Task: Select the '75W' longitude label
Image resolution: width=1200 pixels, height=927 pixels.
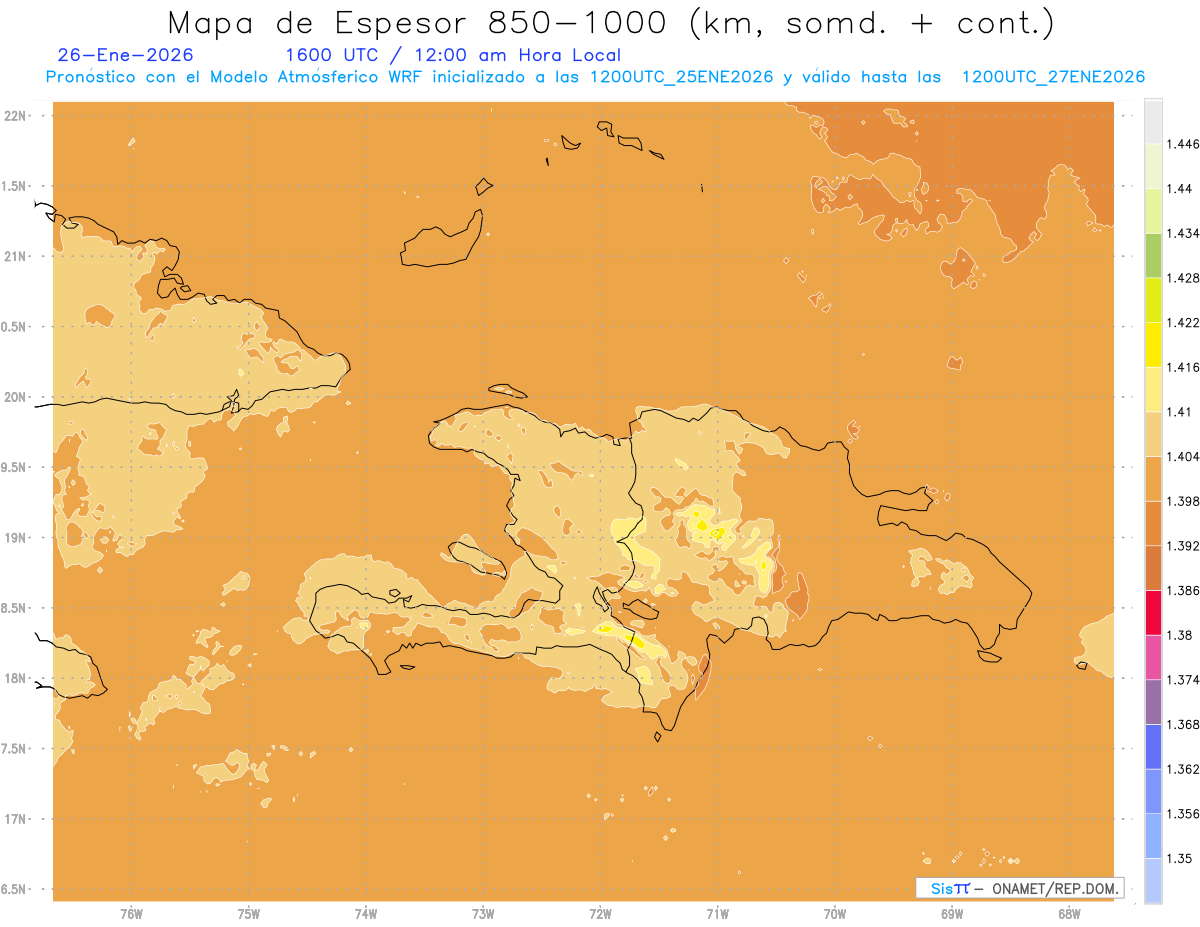Action: 249,914
